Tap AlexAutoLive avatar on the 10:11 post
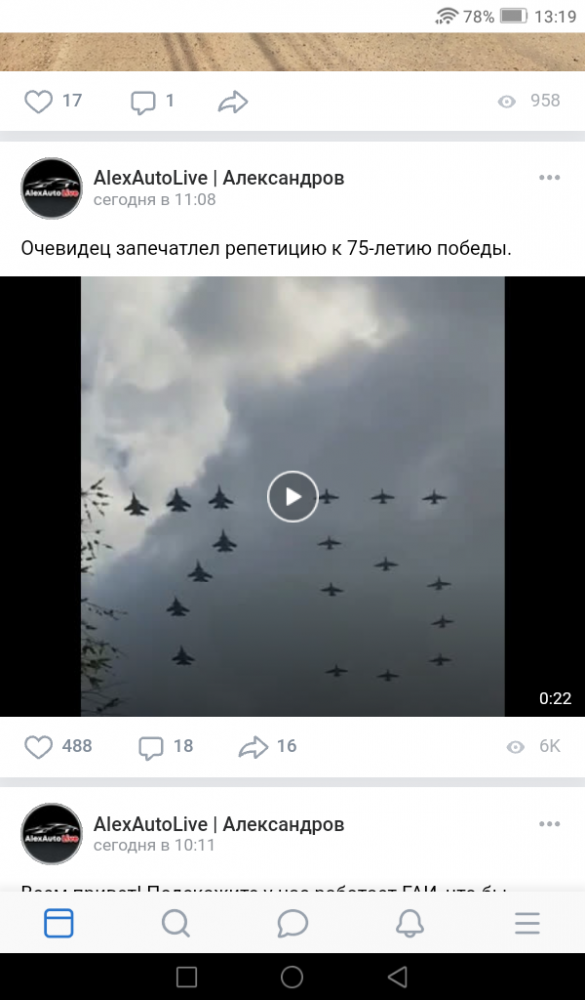This screenshot has height=1000, width=585. click(52, 834)
